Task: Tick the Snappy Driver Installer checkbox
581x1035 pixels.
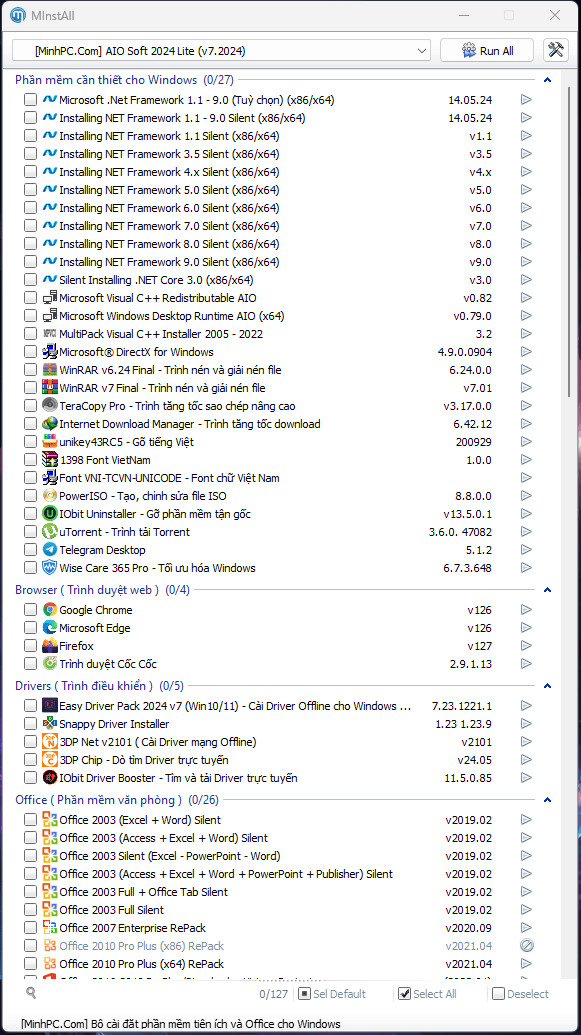Action: (30, 724)
